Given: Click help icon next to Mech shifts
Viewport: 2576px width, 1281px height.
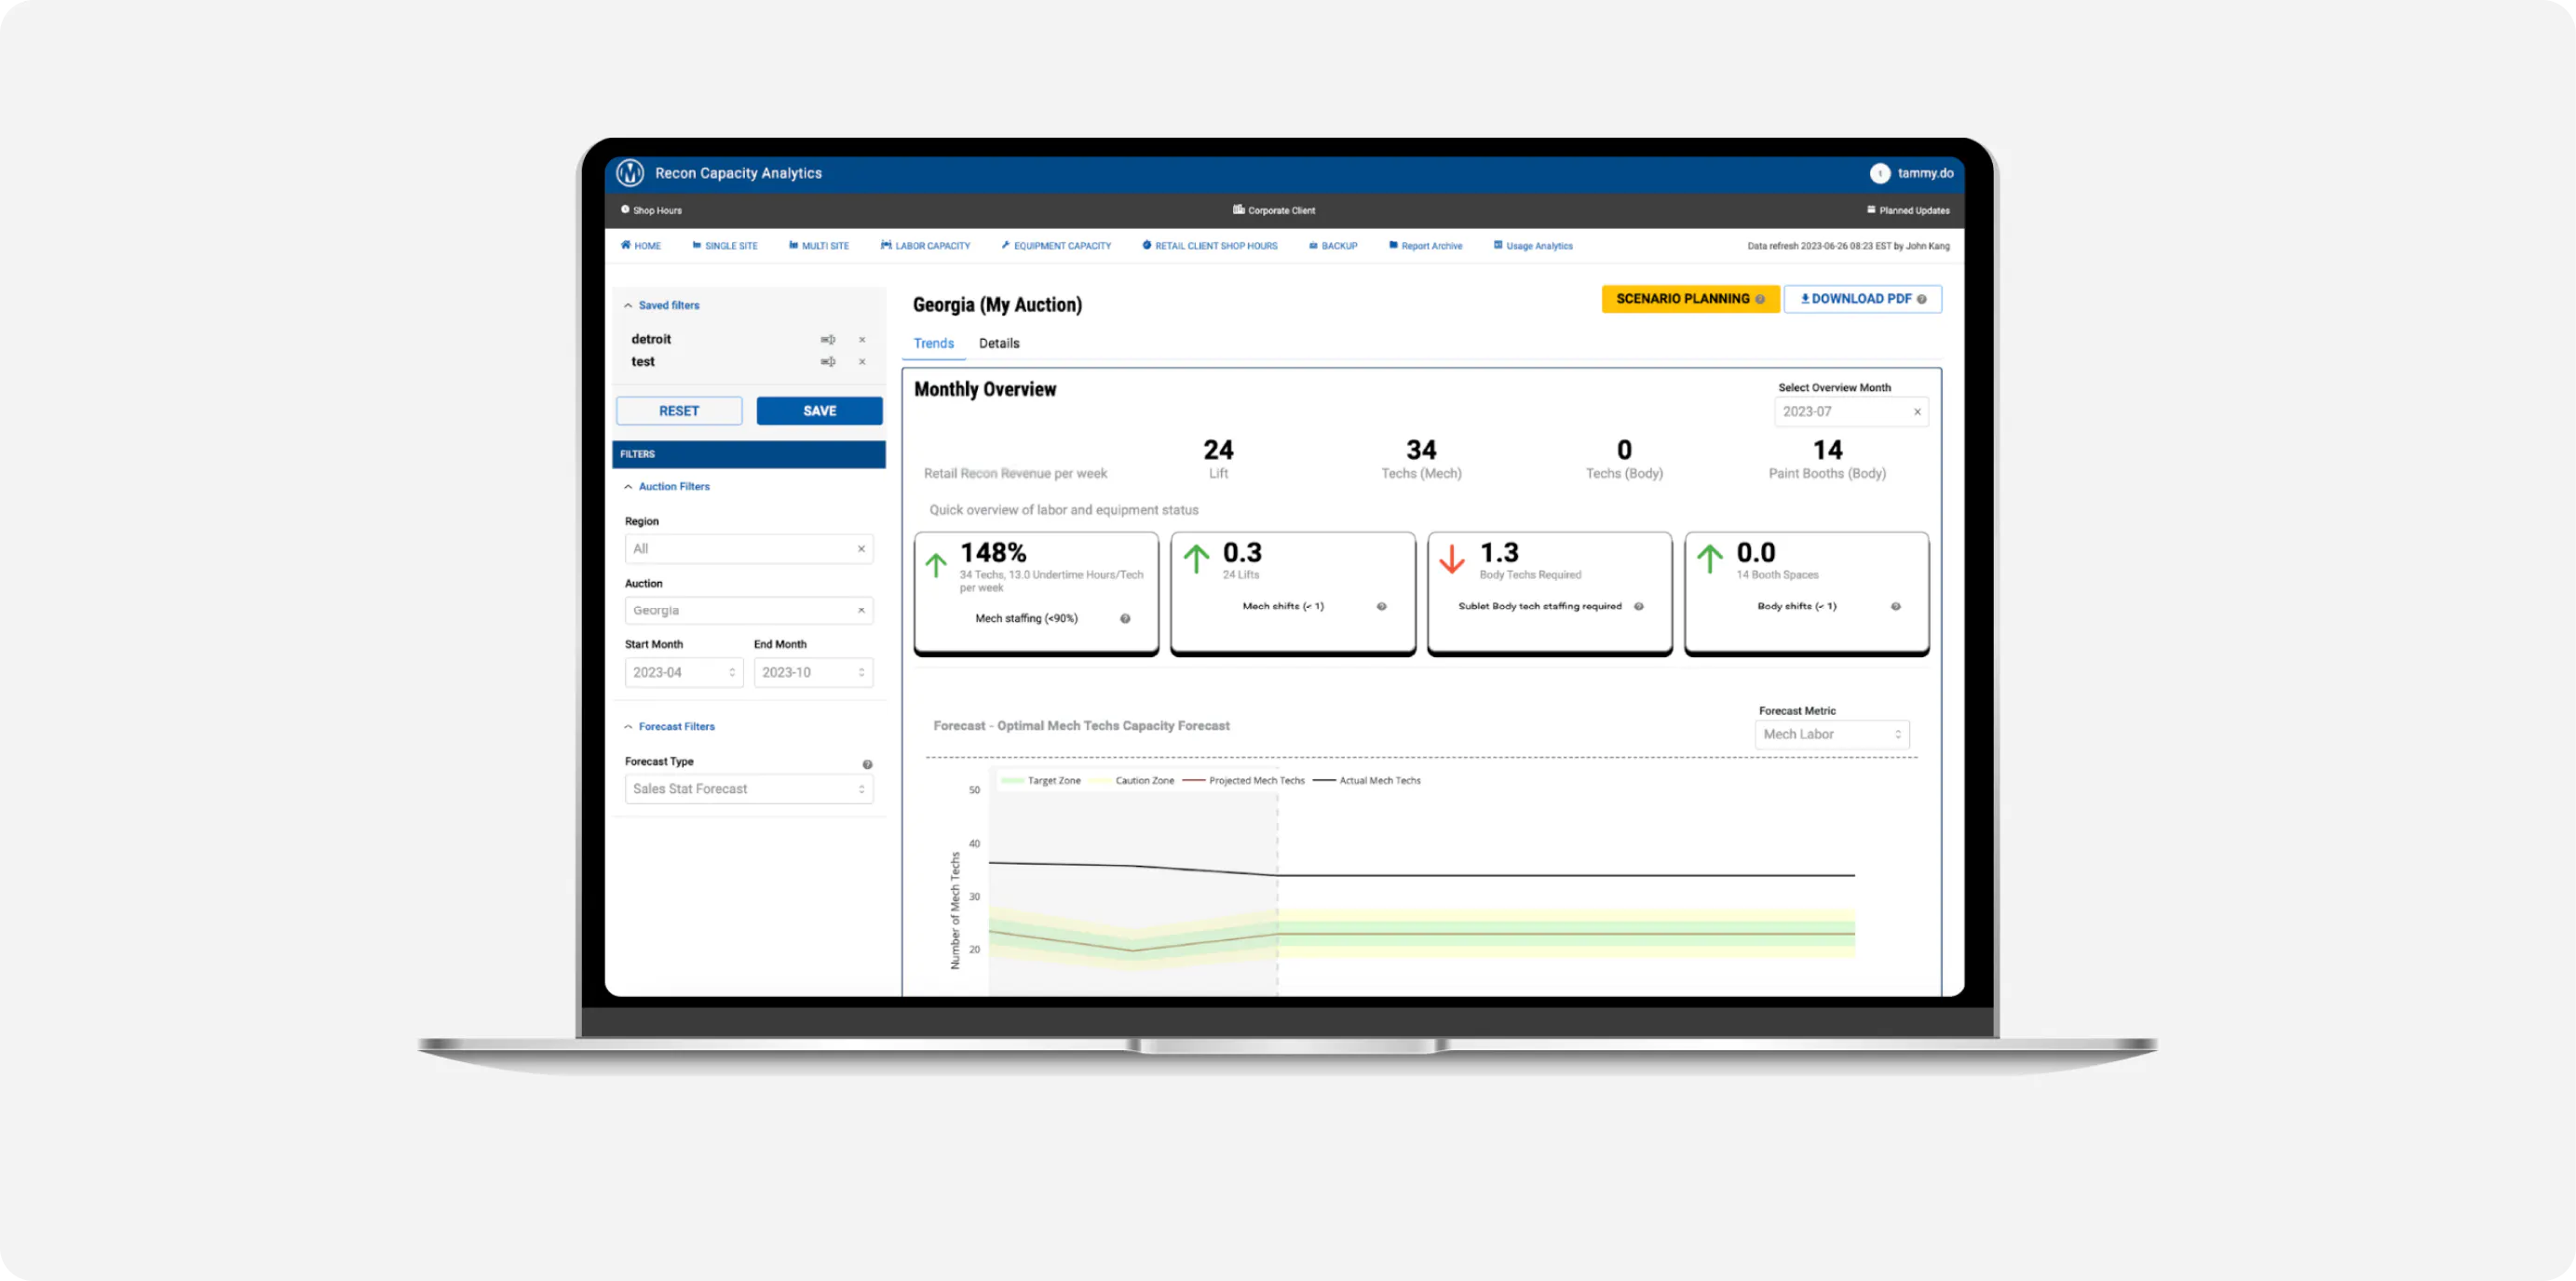Looking at the screenshot, I should [x=1381, y=607].
